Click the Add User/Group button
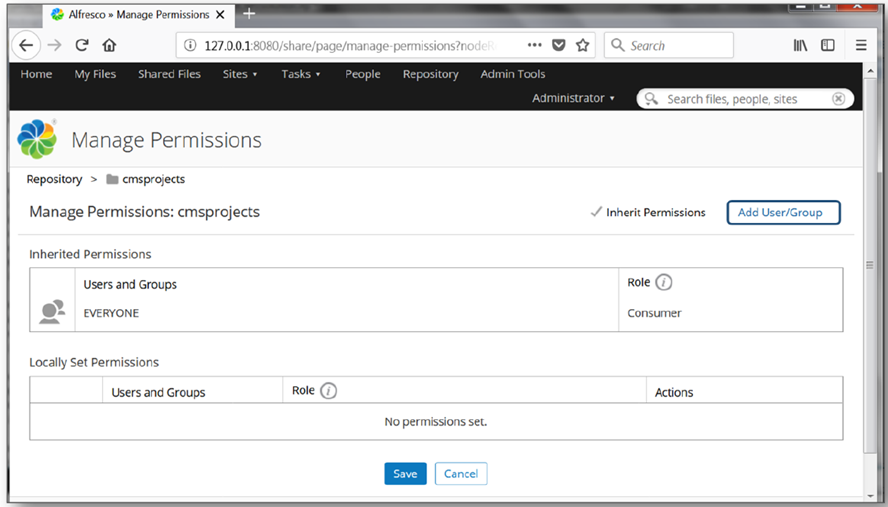Screen dimensions: 888x507 coord(782,212)
